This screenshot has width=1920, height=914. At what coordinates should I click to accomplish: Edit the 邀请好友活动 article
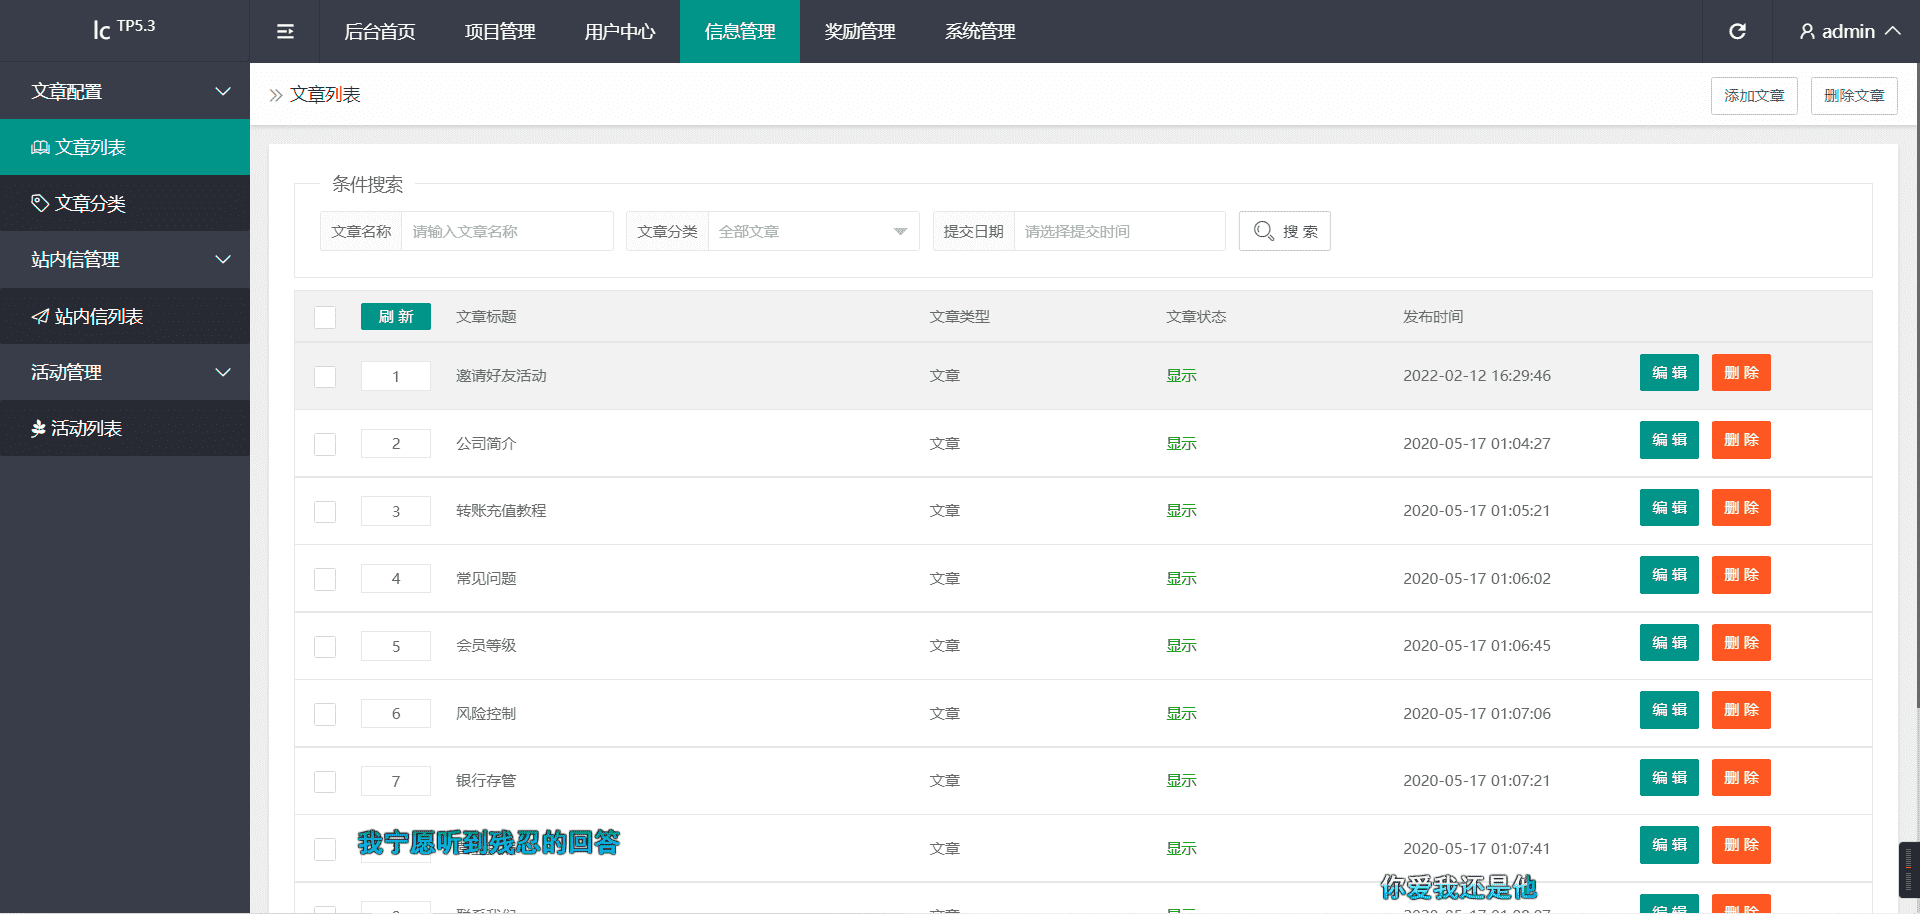pos(1669,373)
